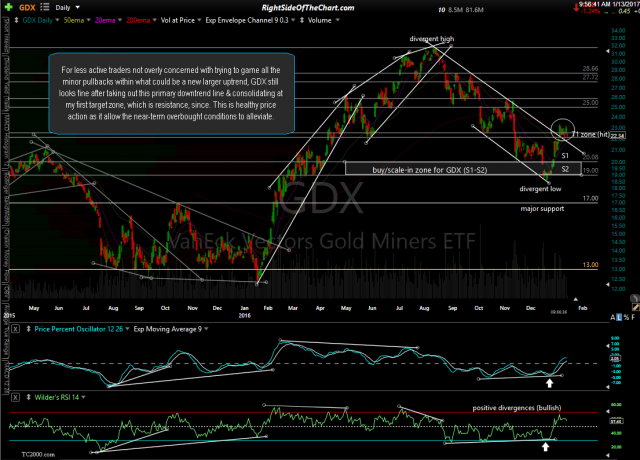Click the 'major support' label
Screen dimensions: 640x460
pos(542,209)
